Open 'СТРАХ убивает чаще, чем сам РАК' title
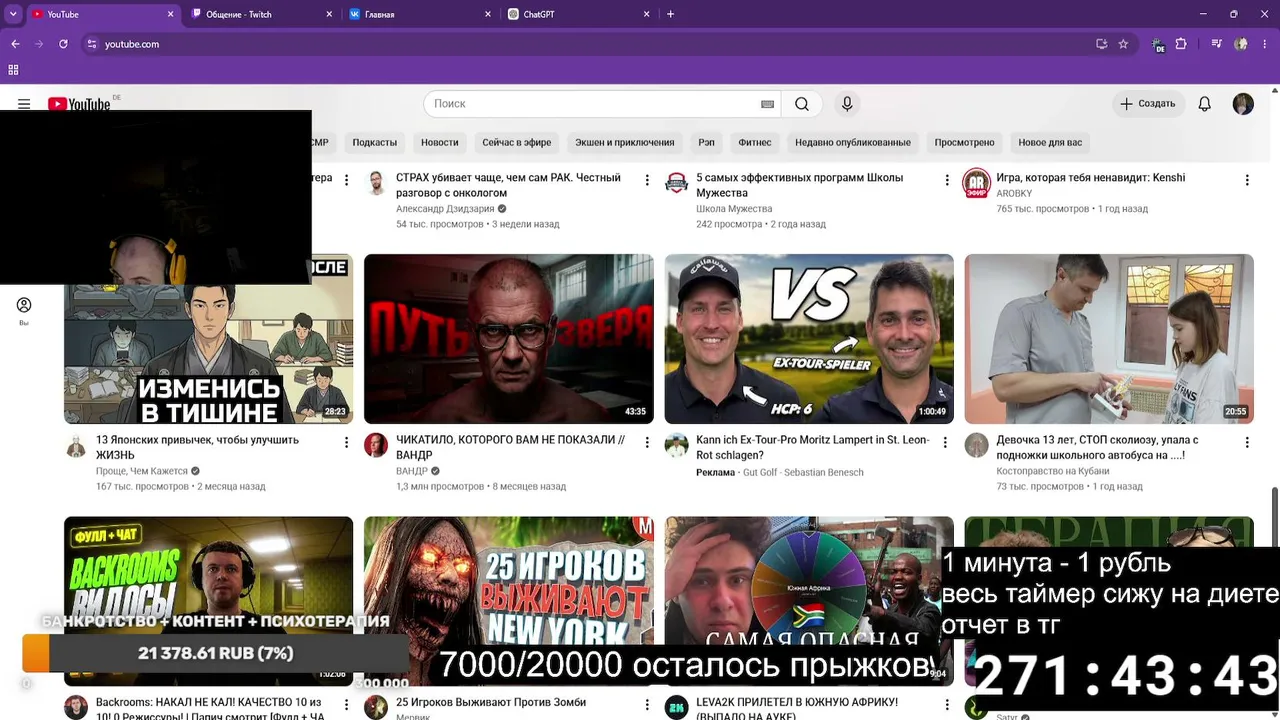The image size is (1280, 720). pos(508,185)
